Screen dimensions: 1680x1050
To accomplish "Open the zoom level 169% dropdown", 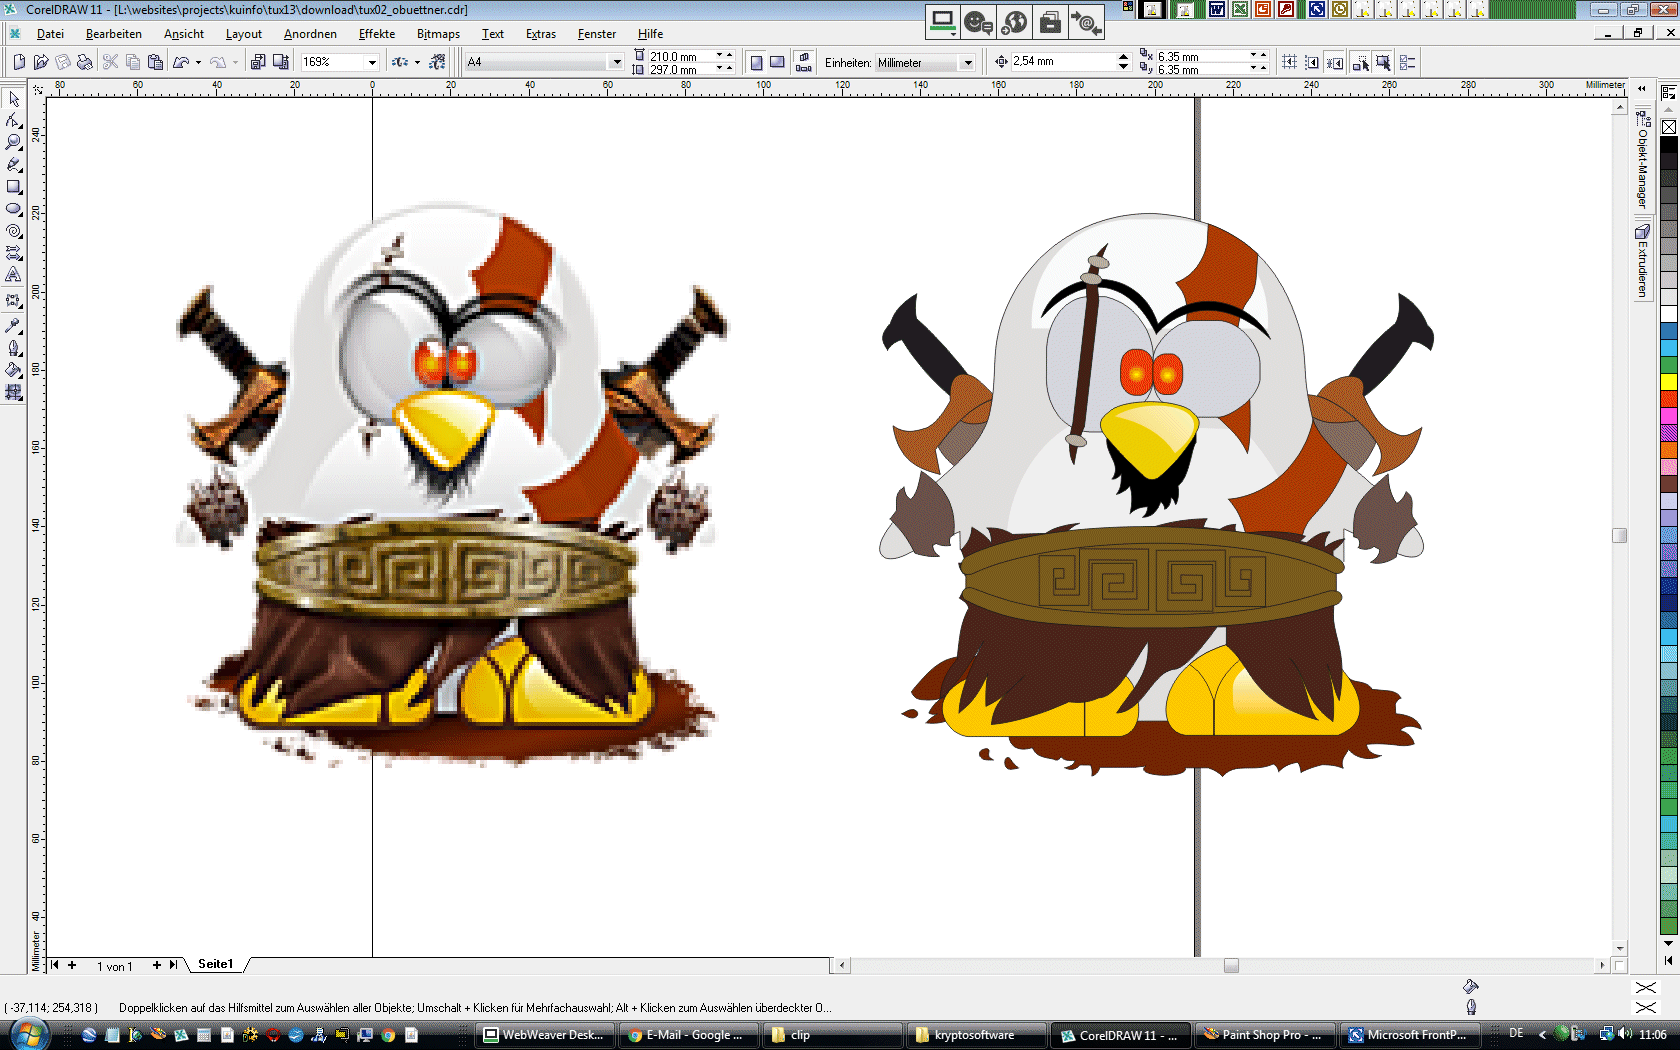I will point(372,62).
